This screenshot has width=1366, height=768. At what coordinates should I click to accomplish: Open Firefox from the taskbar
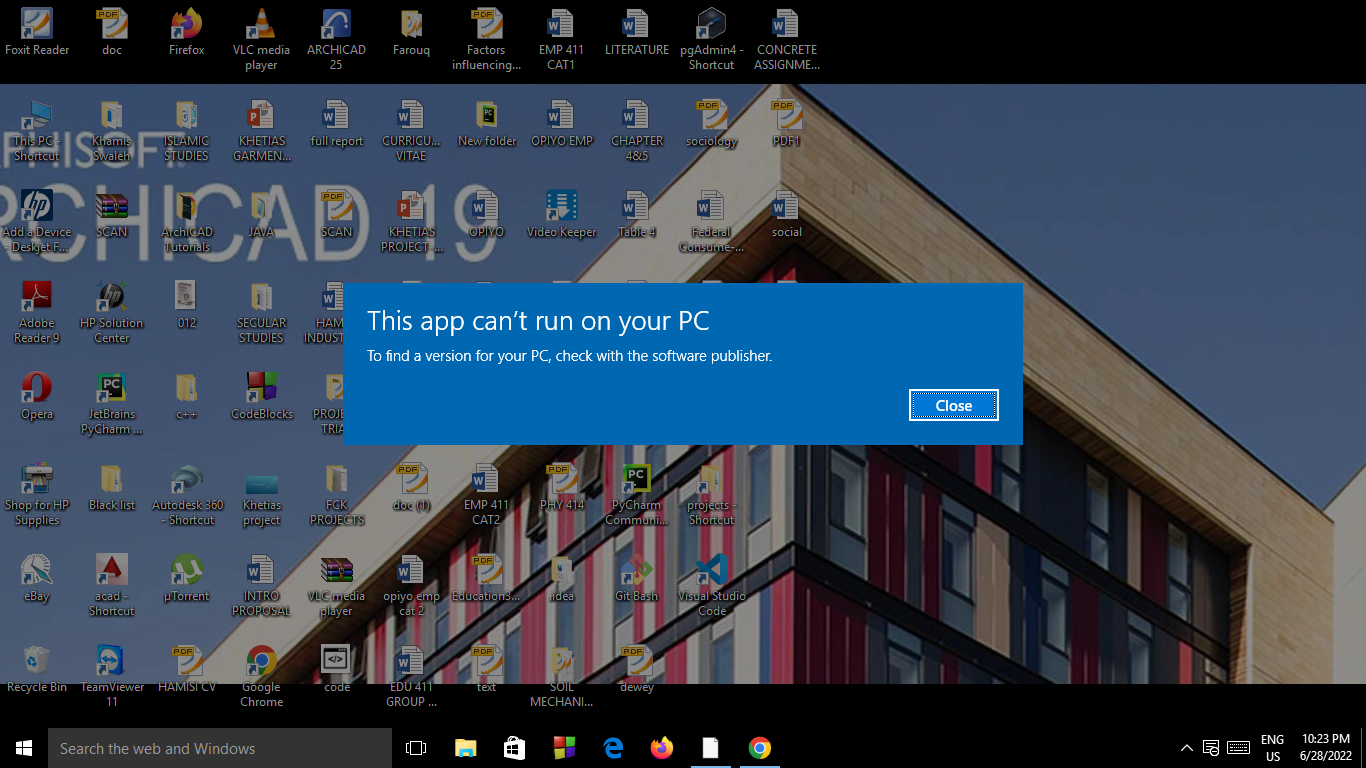click(662, 748)
